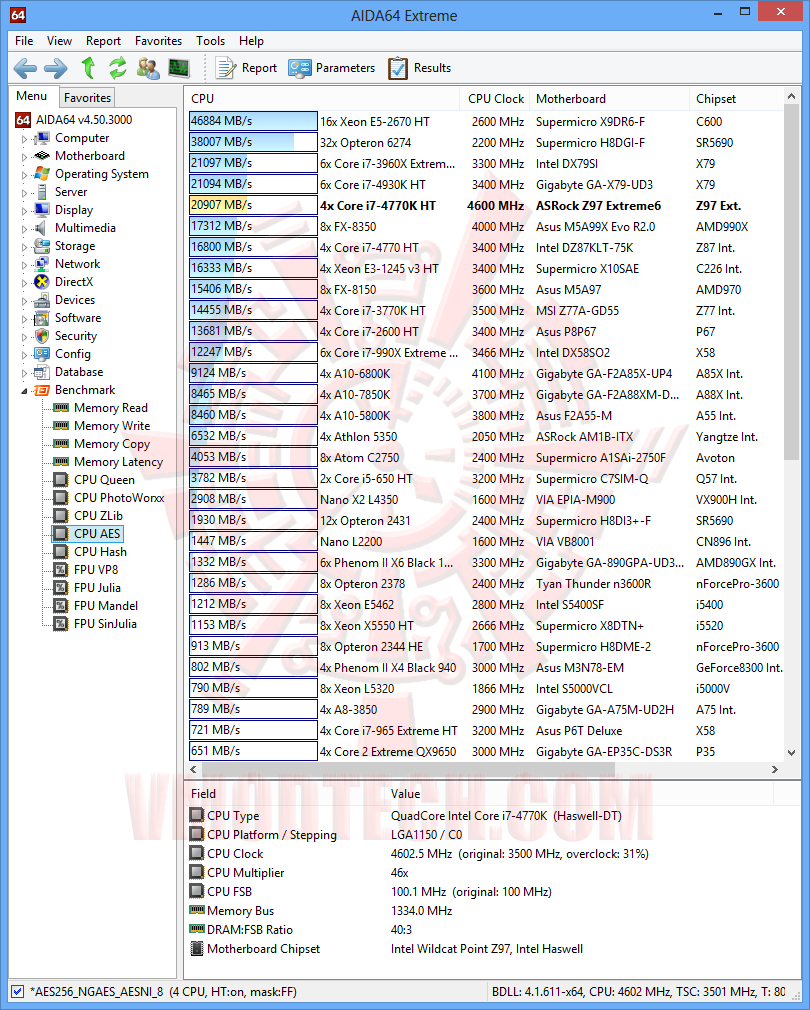The image size is (810, 1010).
Task: Open the Memory Copy benchmark
Action: [112, 444]
